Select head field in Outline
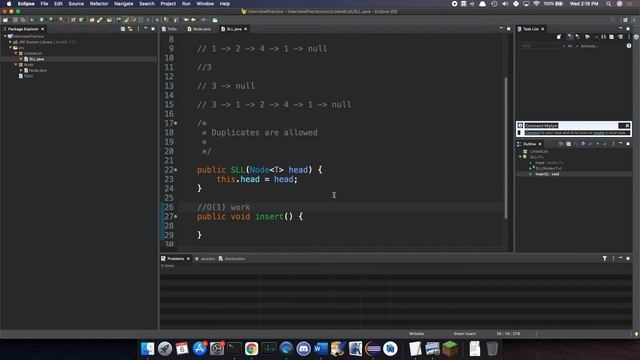 [549, 163]
